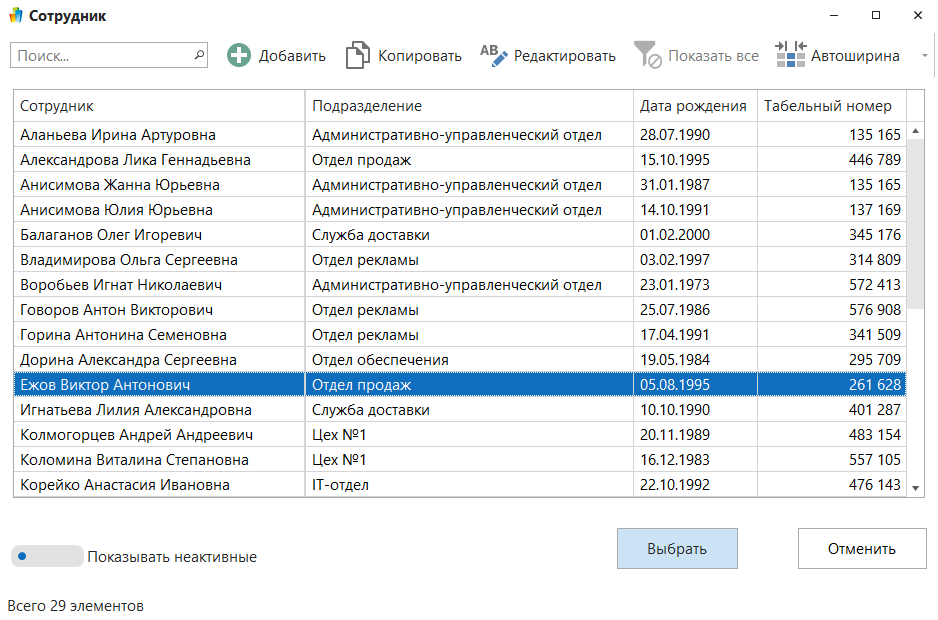This screenshot has width=938, height=620.
Task: Click into the 'Поиск...' search field
Action: pyautogui.click(x=100, y=55)
